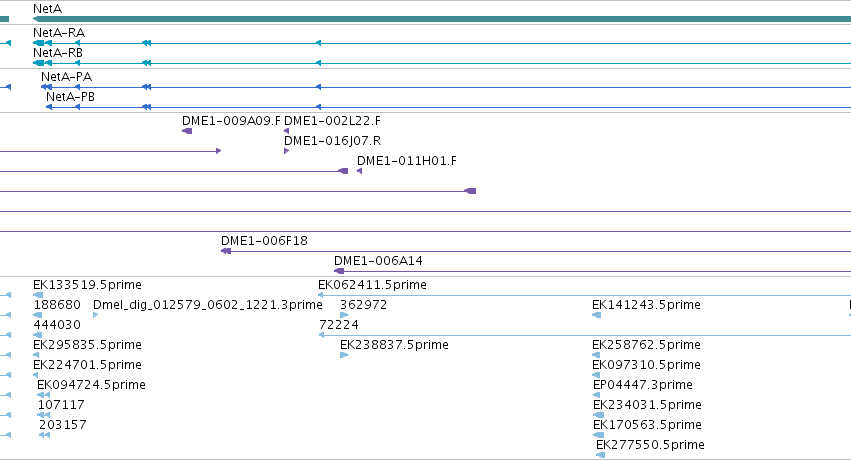Select the EK258762.5prime EST label
The height and width of the screenshot is (460, 851).
pyautogui.click(x=646, y=346)
